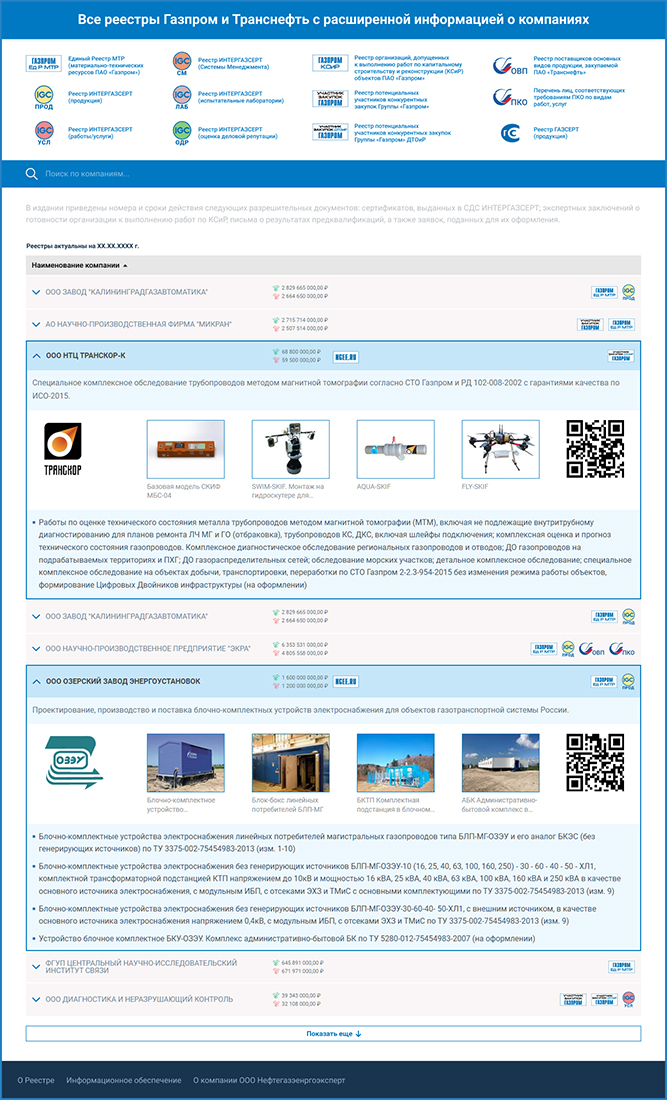The image size is (667, 1100).
Task: Click ОВП badge in ЭКРА row
Action: coord(592,649)
